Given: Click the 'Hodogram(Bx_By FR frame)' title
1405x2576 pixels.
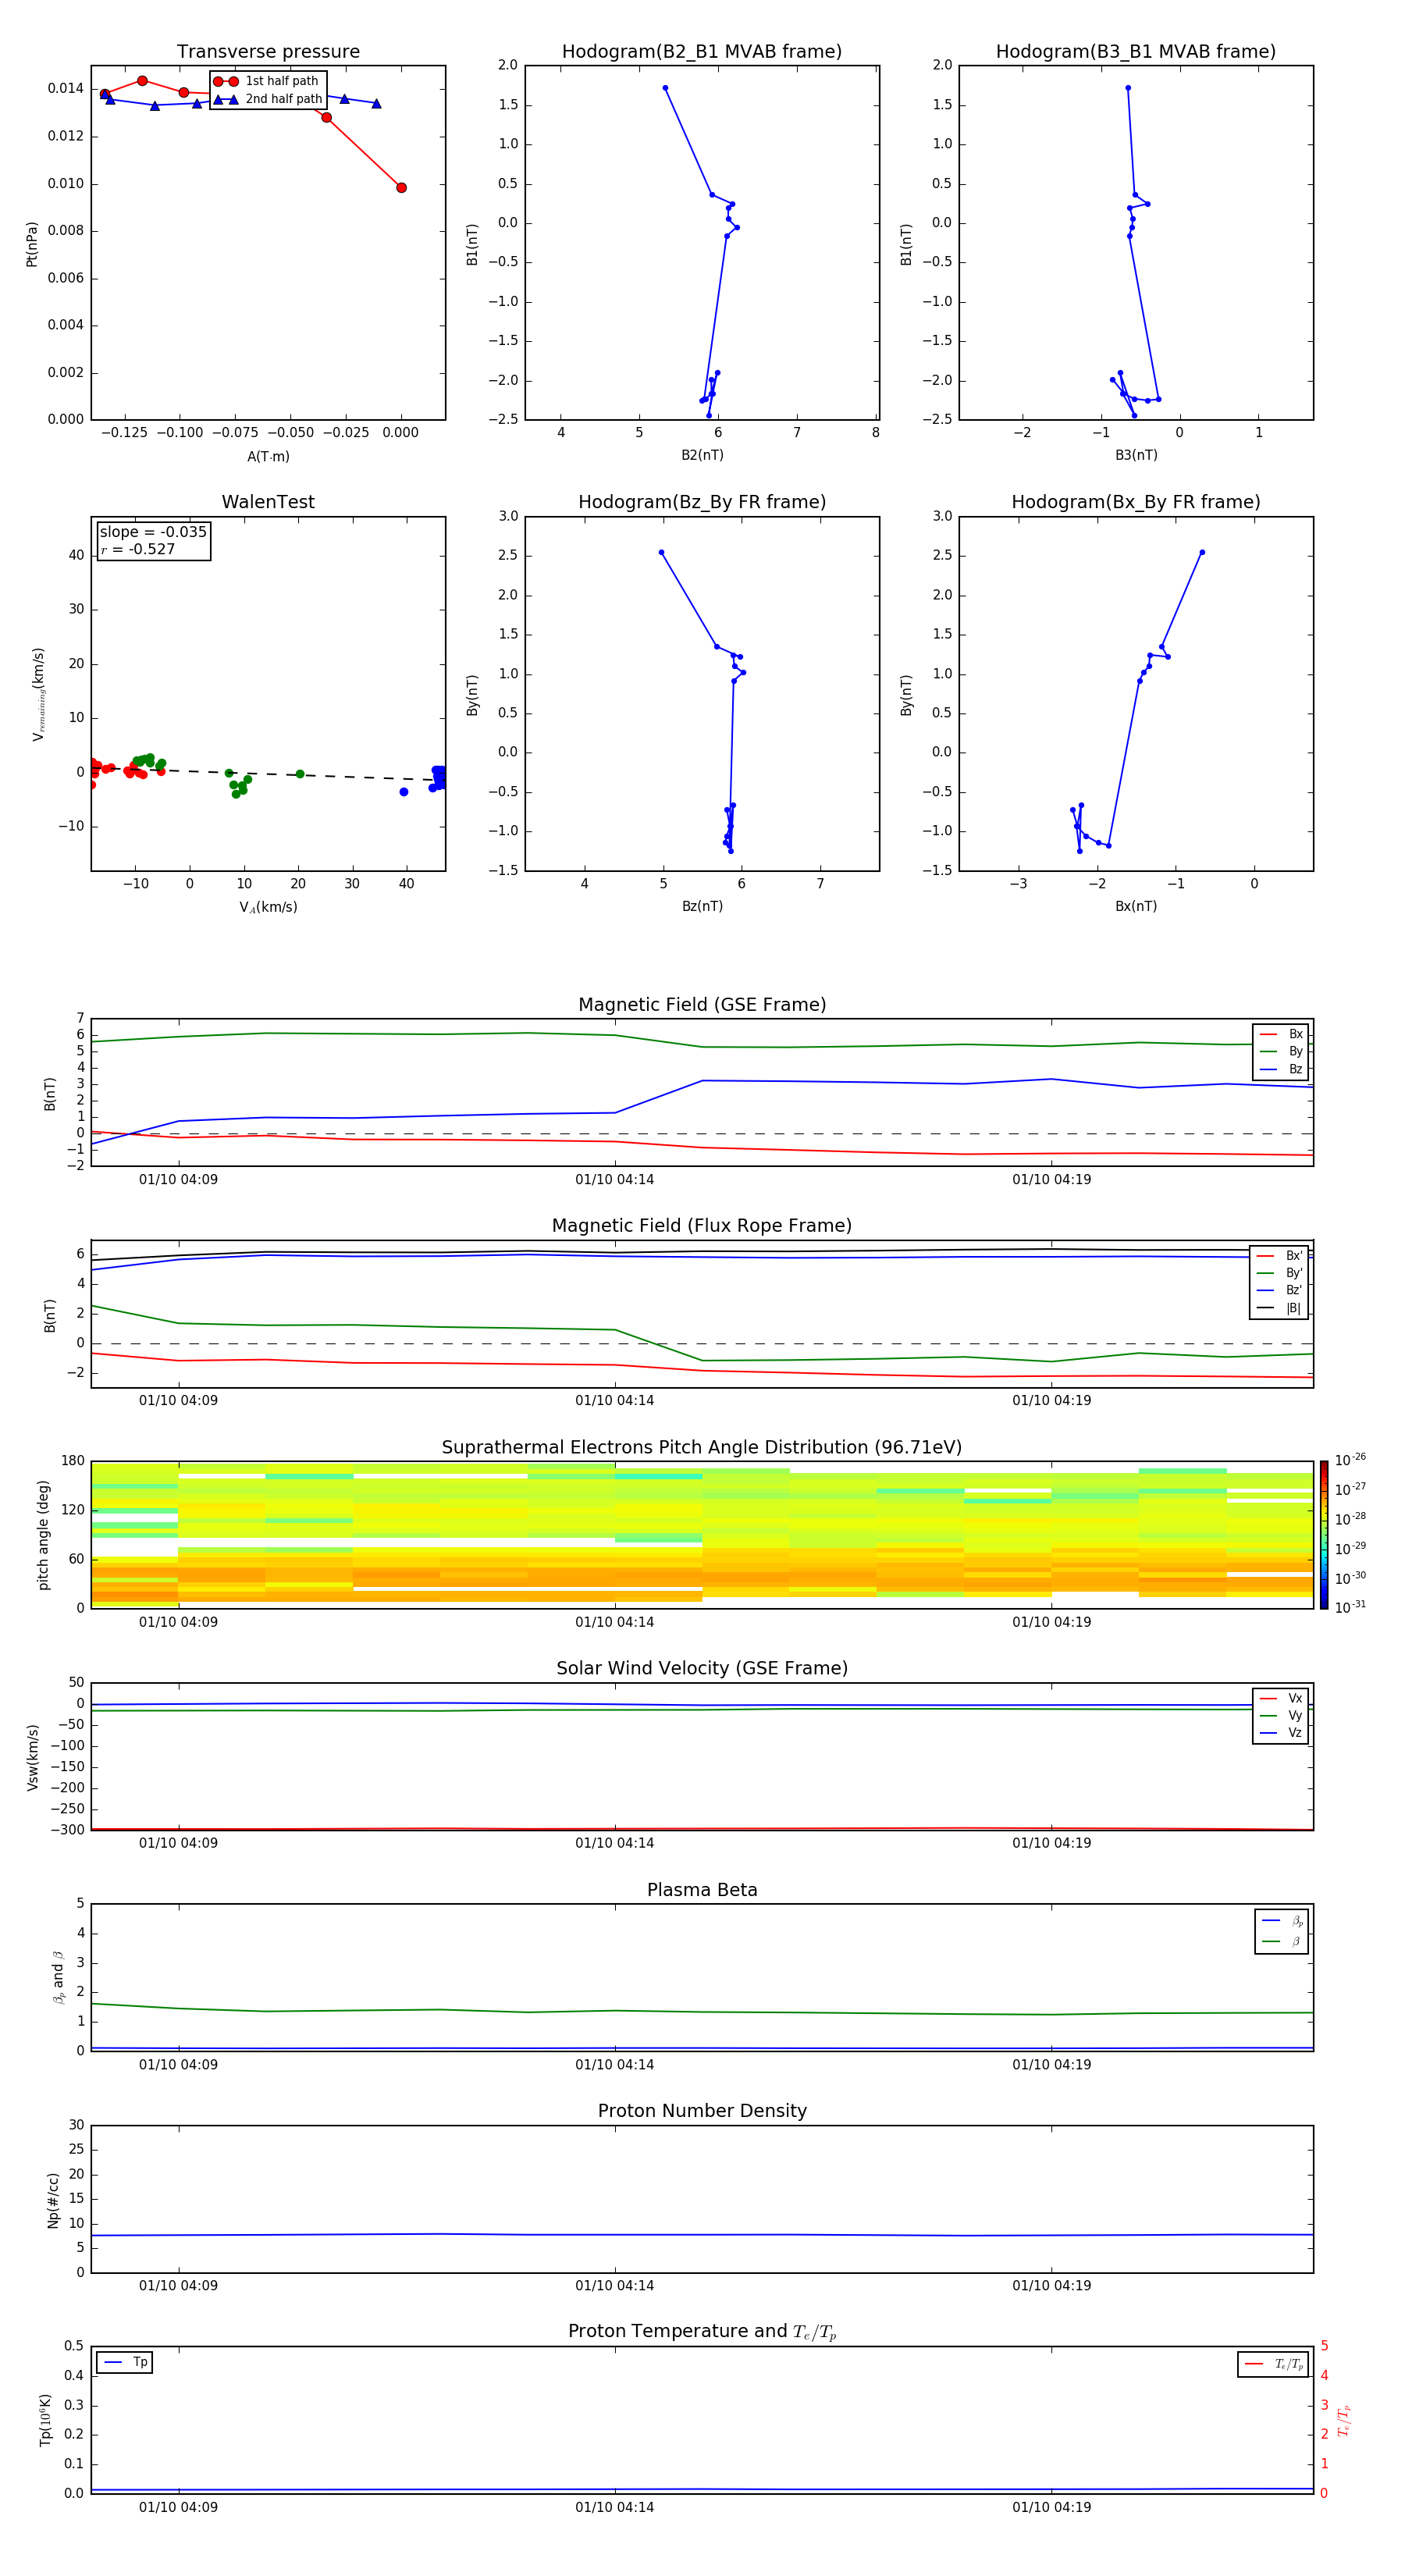Looking at the screenshot, I should 1135,502.
